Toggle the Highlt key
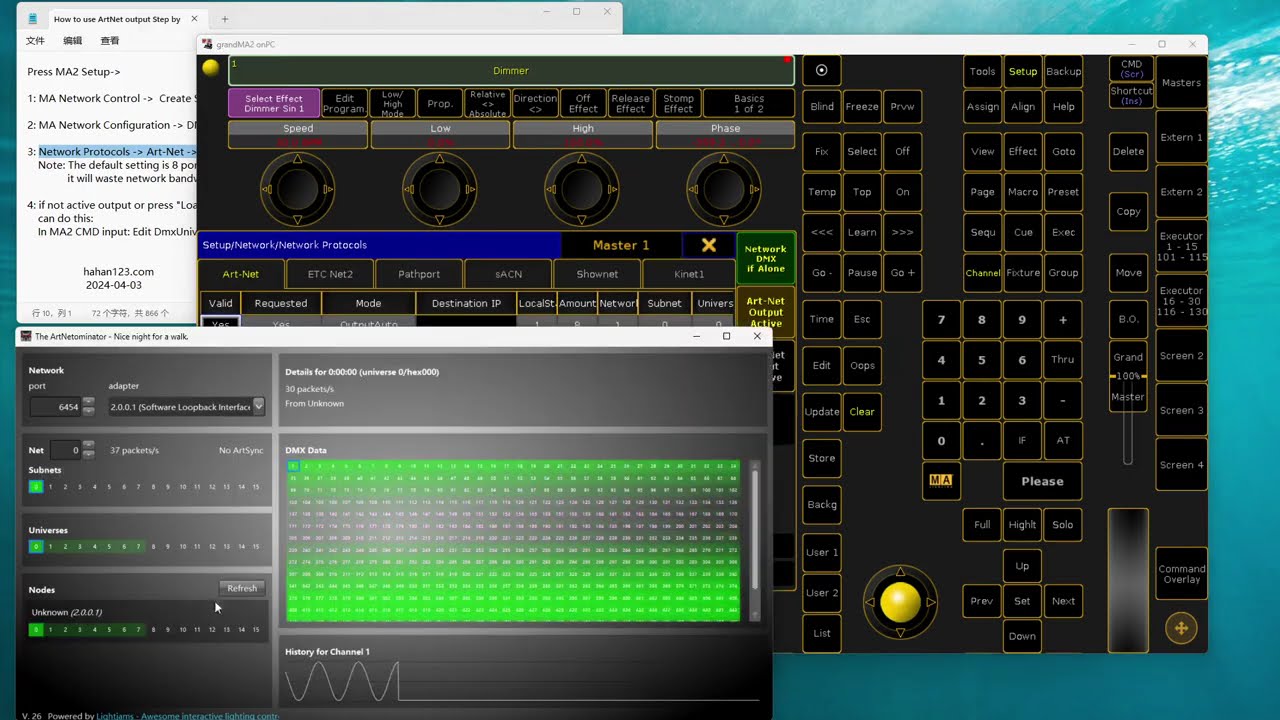Screen dimensions: 1280x720 1022,524
